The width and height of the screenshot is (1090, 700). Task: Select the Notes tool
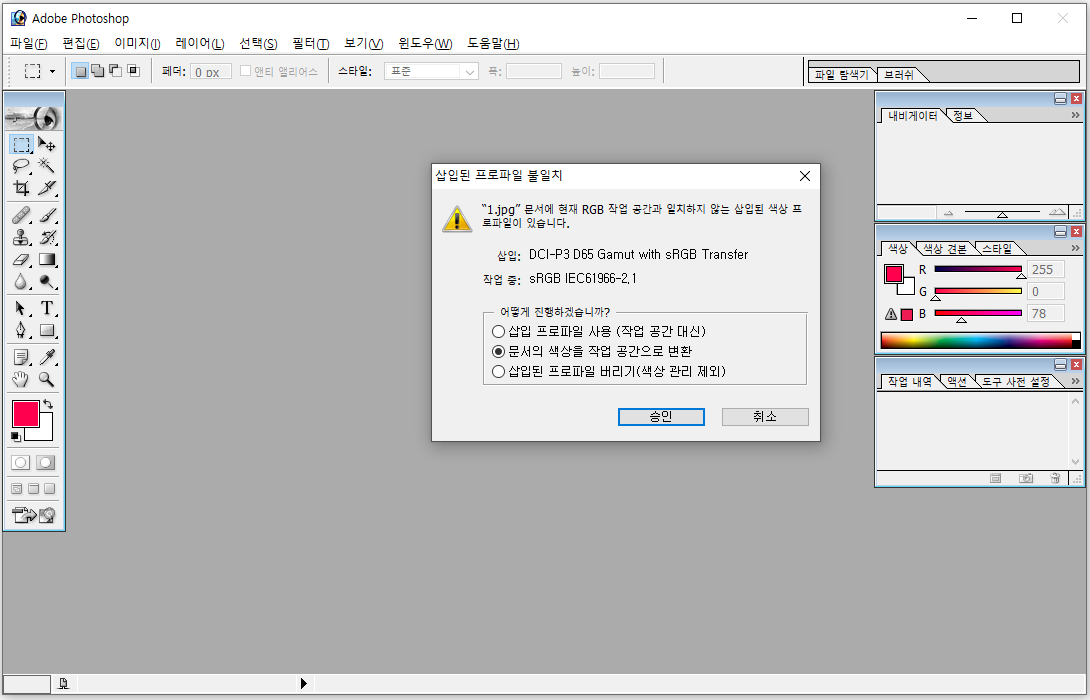(22, 357)
